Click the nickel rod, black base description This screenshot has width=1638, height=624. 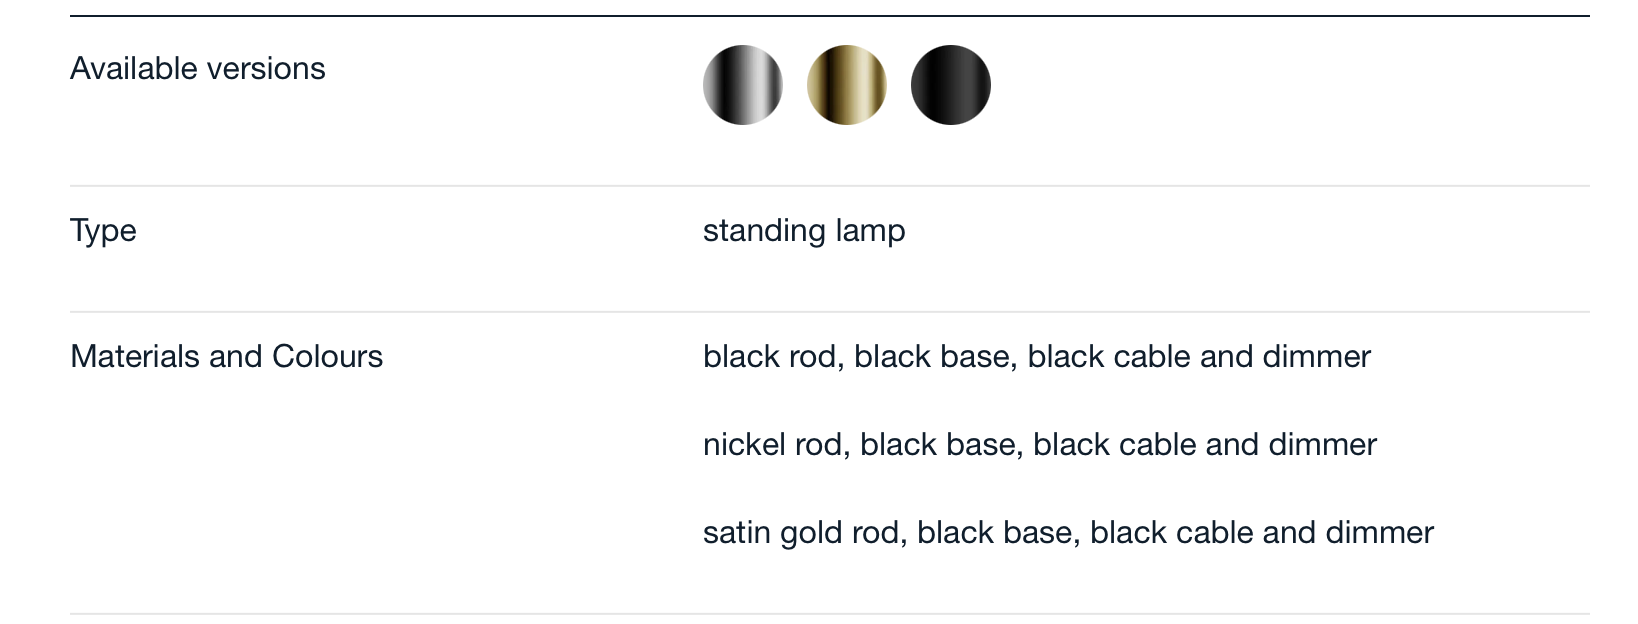click(1040, 445)
